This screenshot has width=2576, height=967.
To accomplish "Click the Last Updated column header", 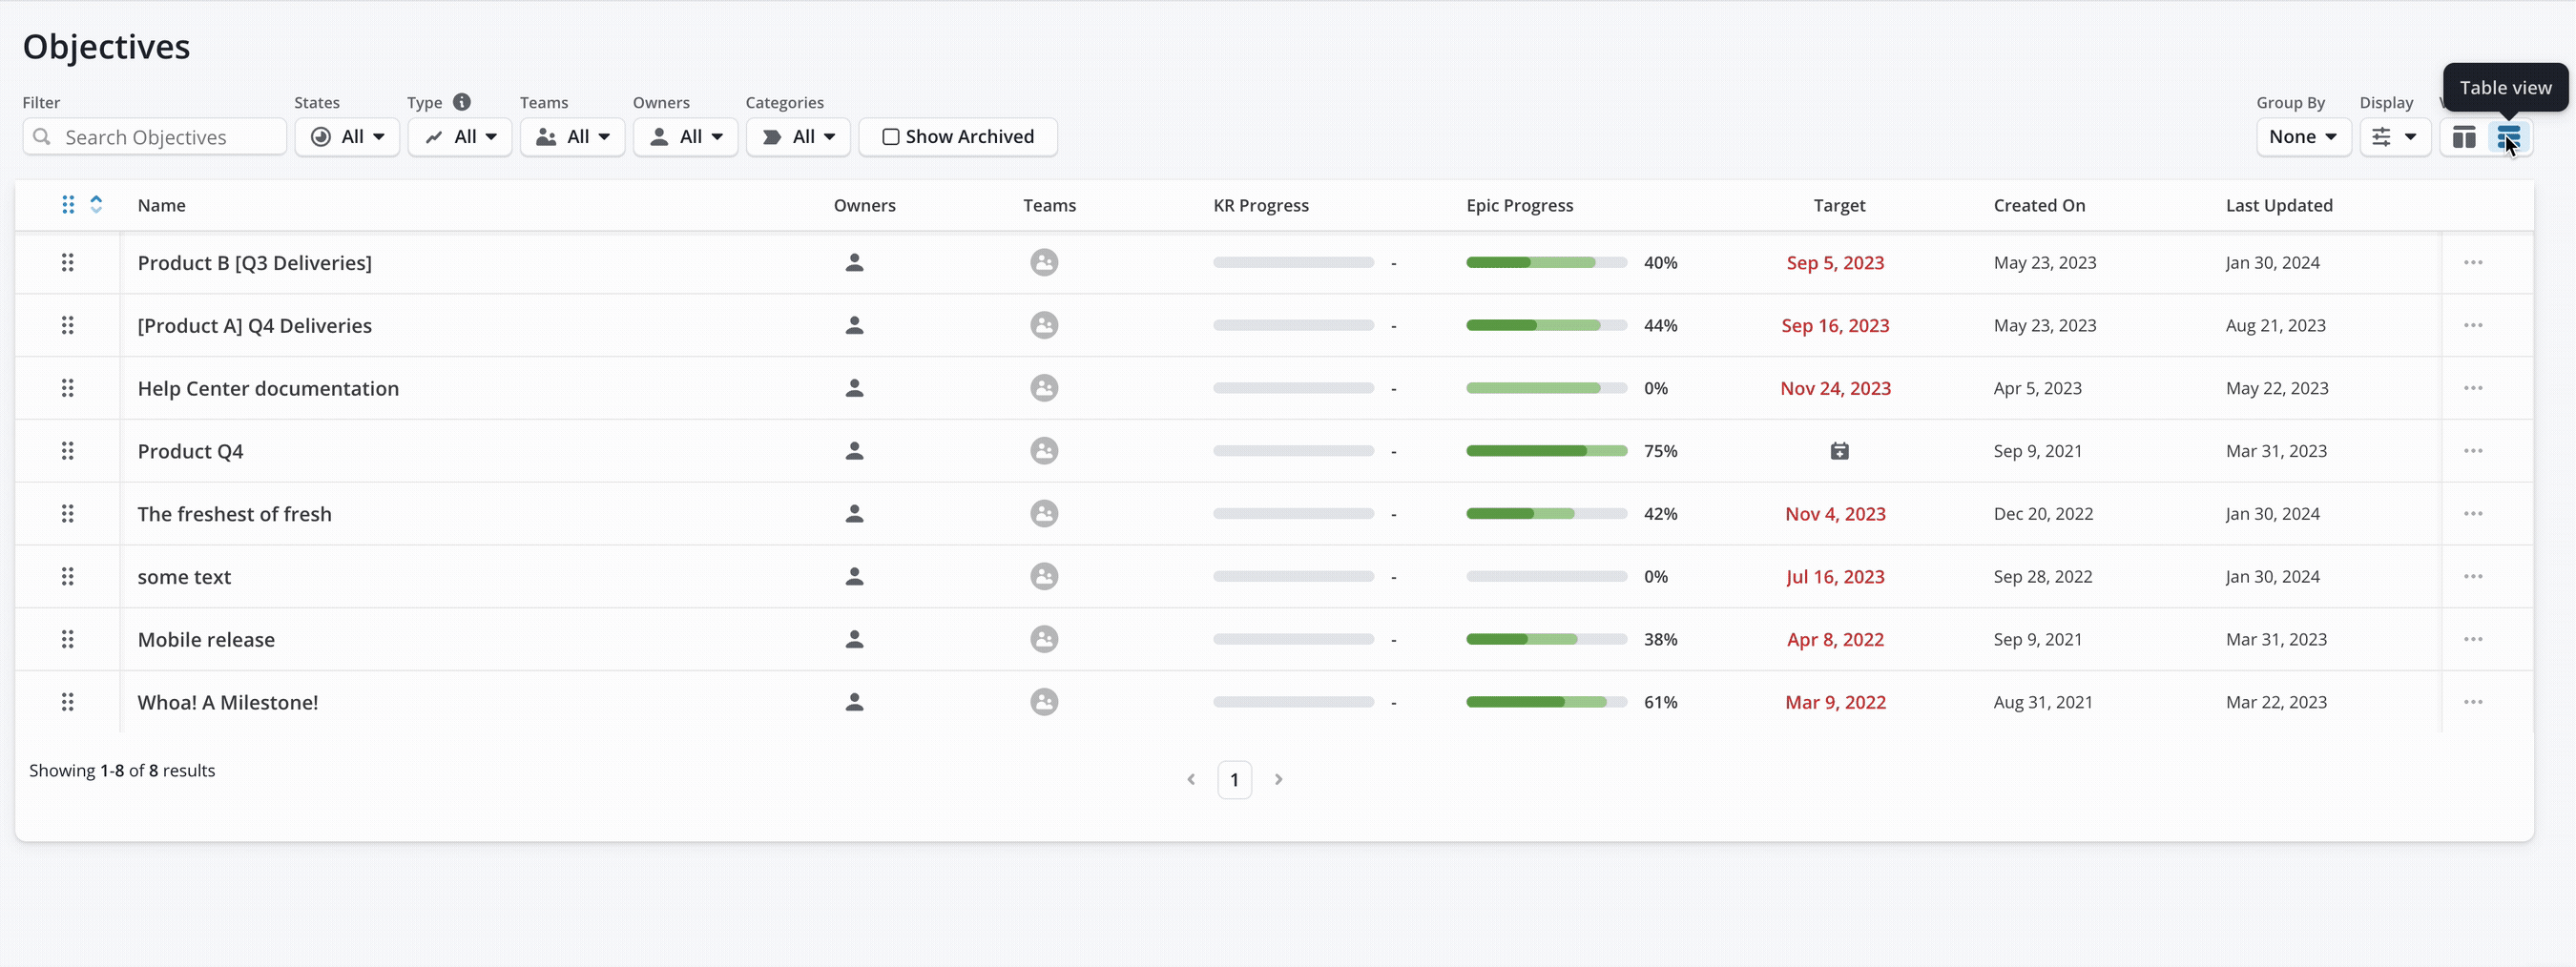I will (x=2278, y=205).
